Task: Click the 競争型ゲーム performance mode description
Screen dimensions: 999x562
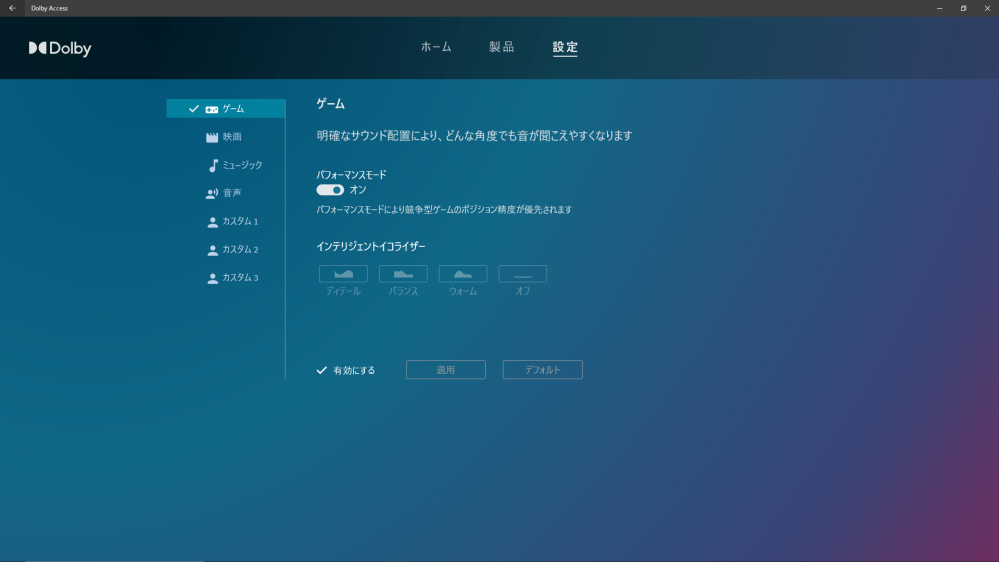Action: (444, 210)
